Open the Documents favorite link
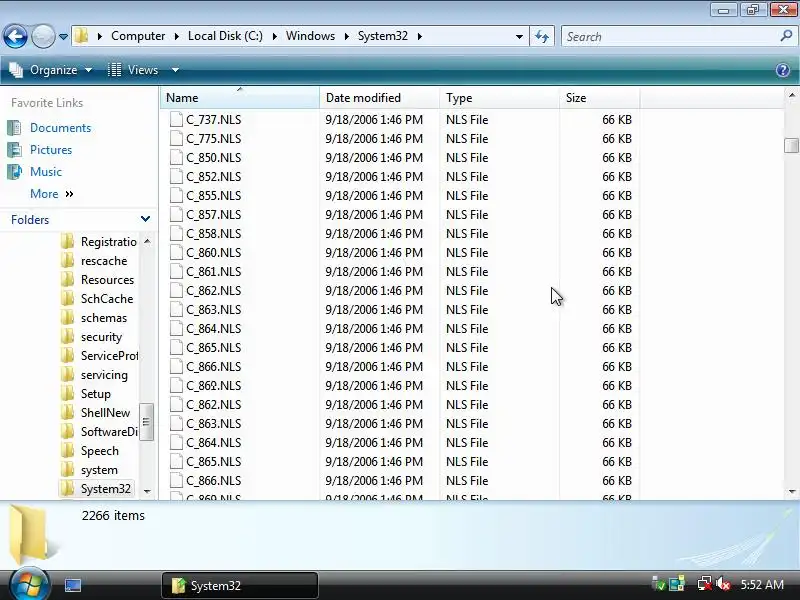This screenshot has height=600, width=800. coord(60,128)
